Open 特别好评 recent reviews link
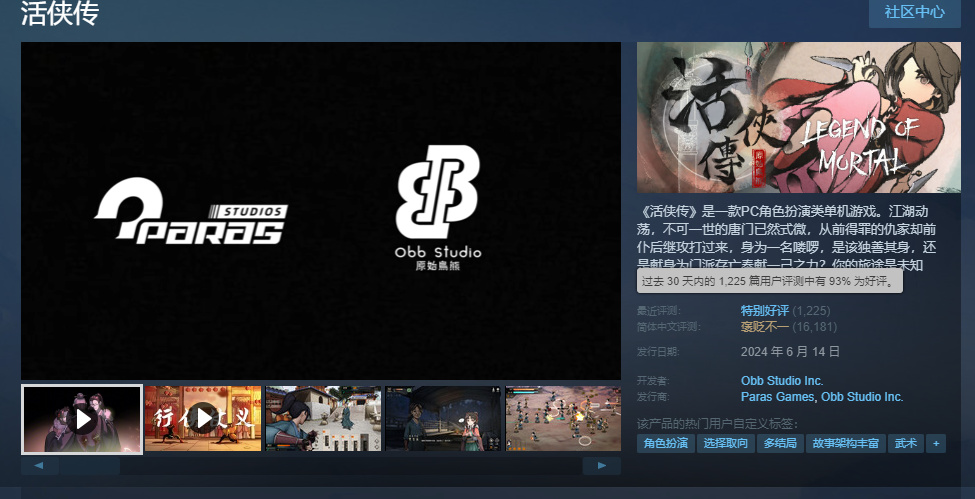The width and height of the screenshot is (975, 499). coord(764,310)
